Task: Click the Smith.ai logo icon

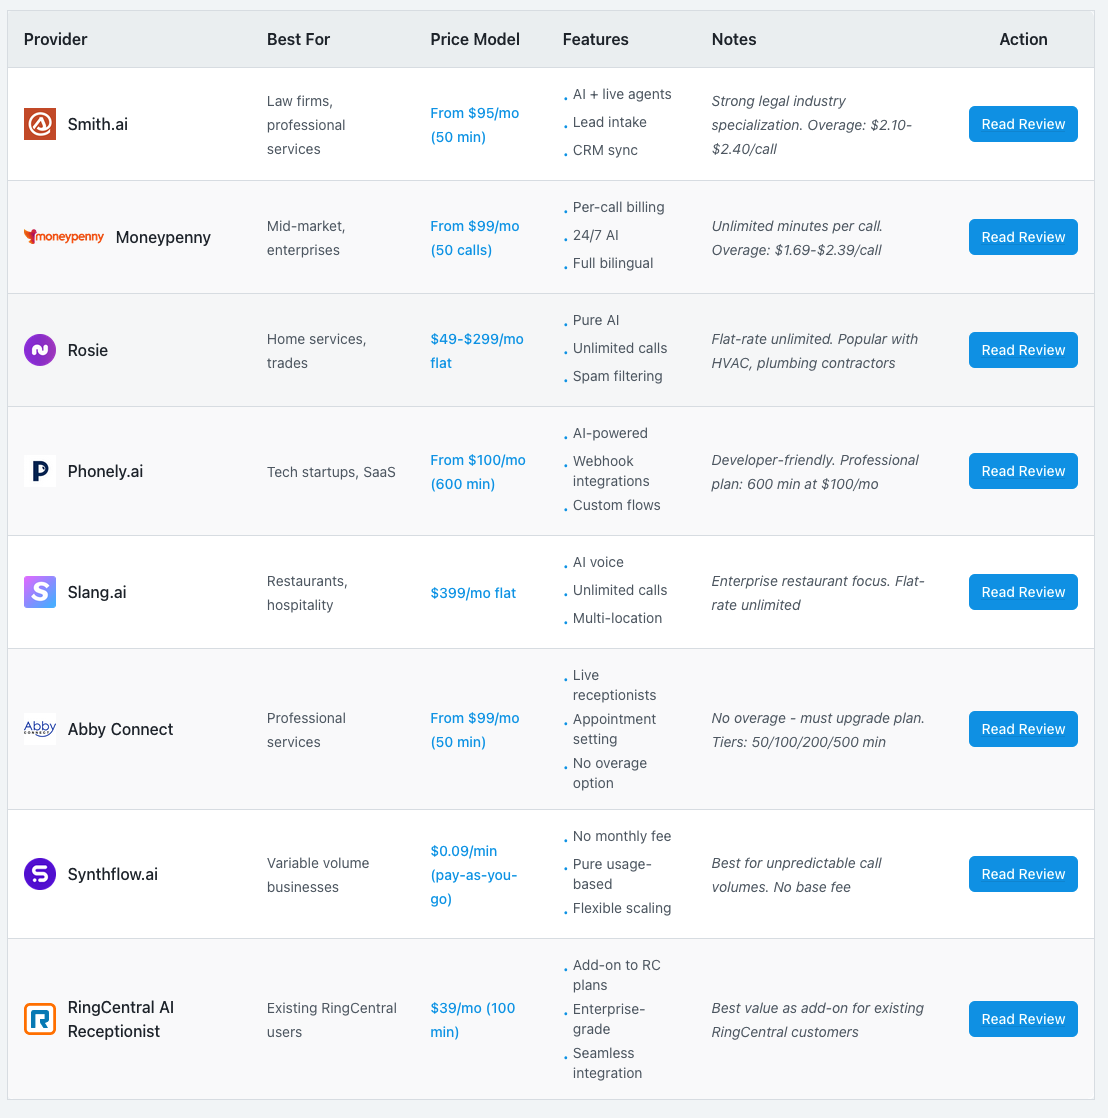Action: pos(40,124)
